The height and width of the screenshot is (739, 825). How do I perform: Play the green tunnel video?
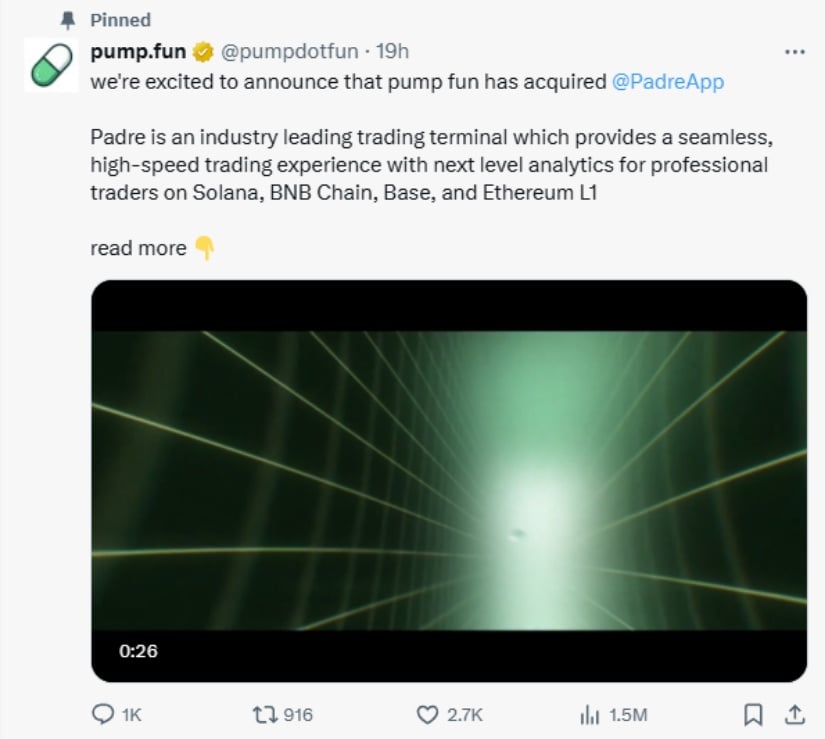(448, 480)
